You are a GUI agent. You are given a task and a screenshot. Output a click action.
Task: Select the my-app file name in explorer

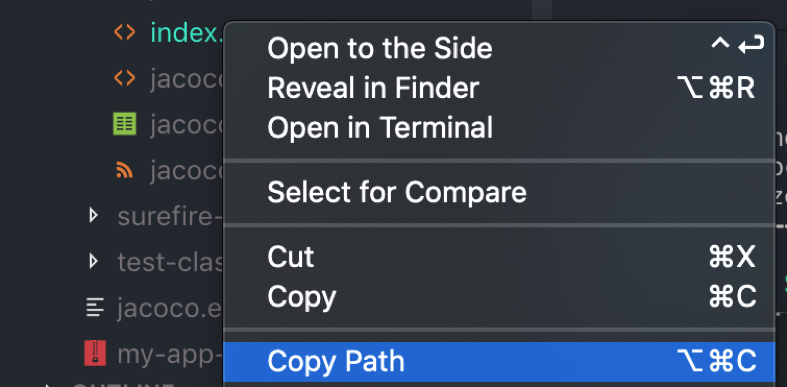170,354
